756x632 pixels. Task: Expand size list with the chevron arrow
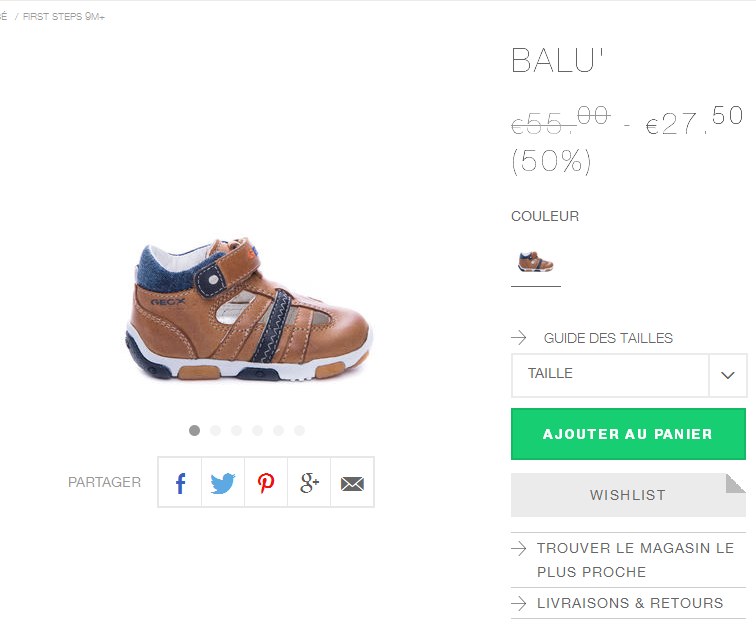(x=728, y=375)
